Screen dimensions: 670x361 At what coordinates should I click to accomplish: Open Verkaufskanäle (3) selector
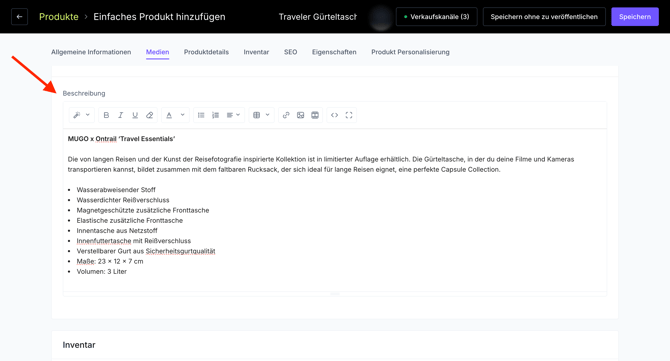tap(436, 17)
